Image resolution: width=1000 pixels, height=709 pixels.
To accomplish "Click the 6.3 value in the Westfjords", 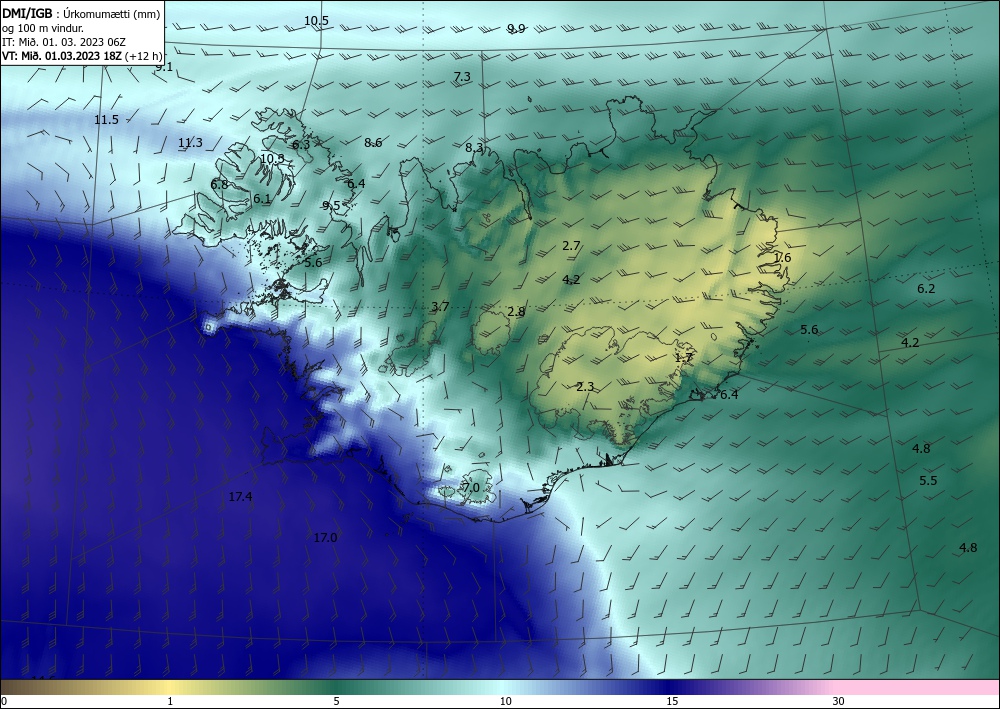I will coord(301,144).
